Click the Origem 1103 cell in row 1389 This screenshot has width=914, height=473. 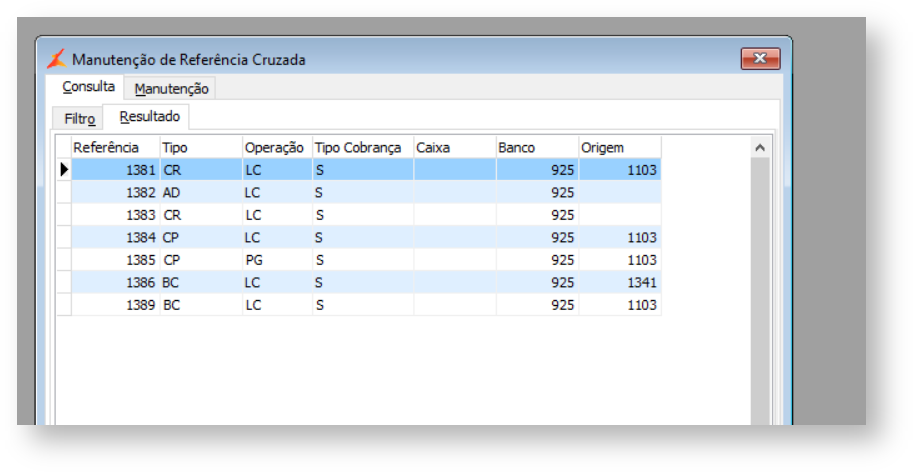pos(620,305)
